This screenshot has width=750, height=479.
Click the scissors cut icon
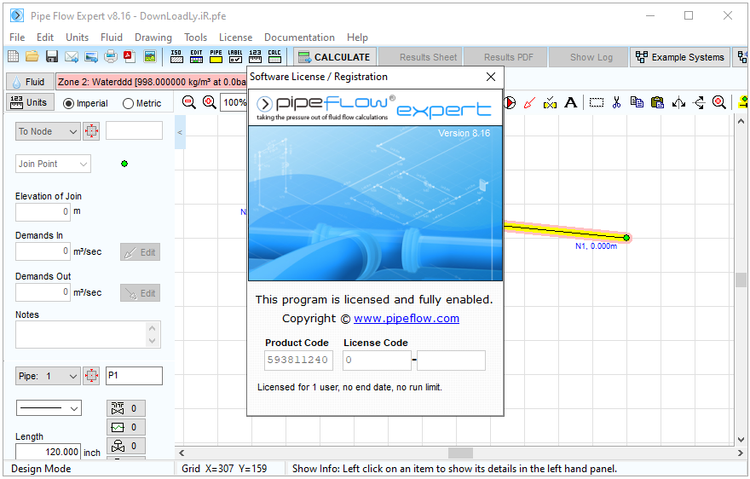pyautogui.click(x=617, y=102)
